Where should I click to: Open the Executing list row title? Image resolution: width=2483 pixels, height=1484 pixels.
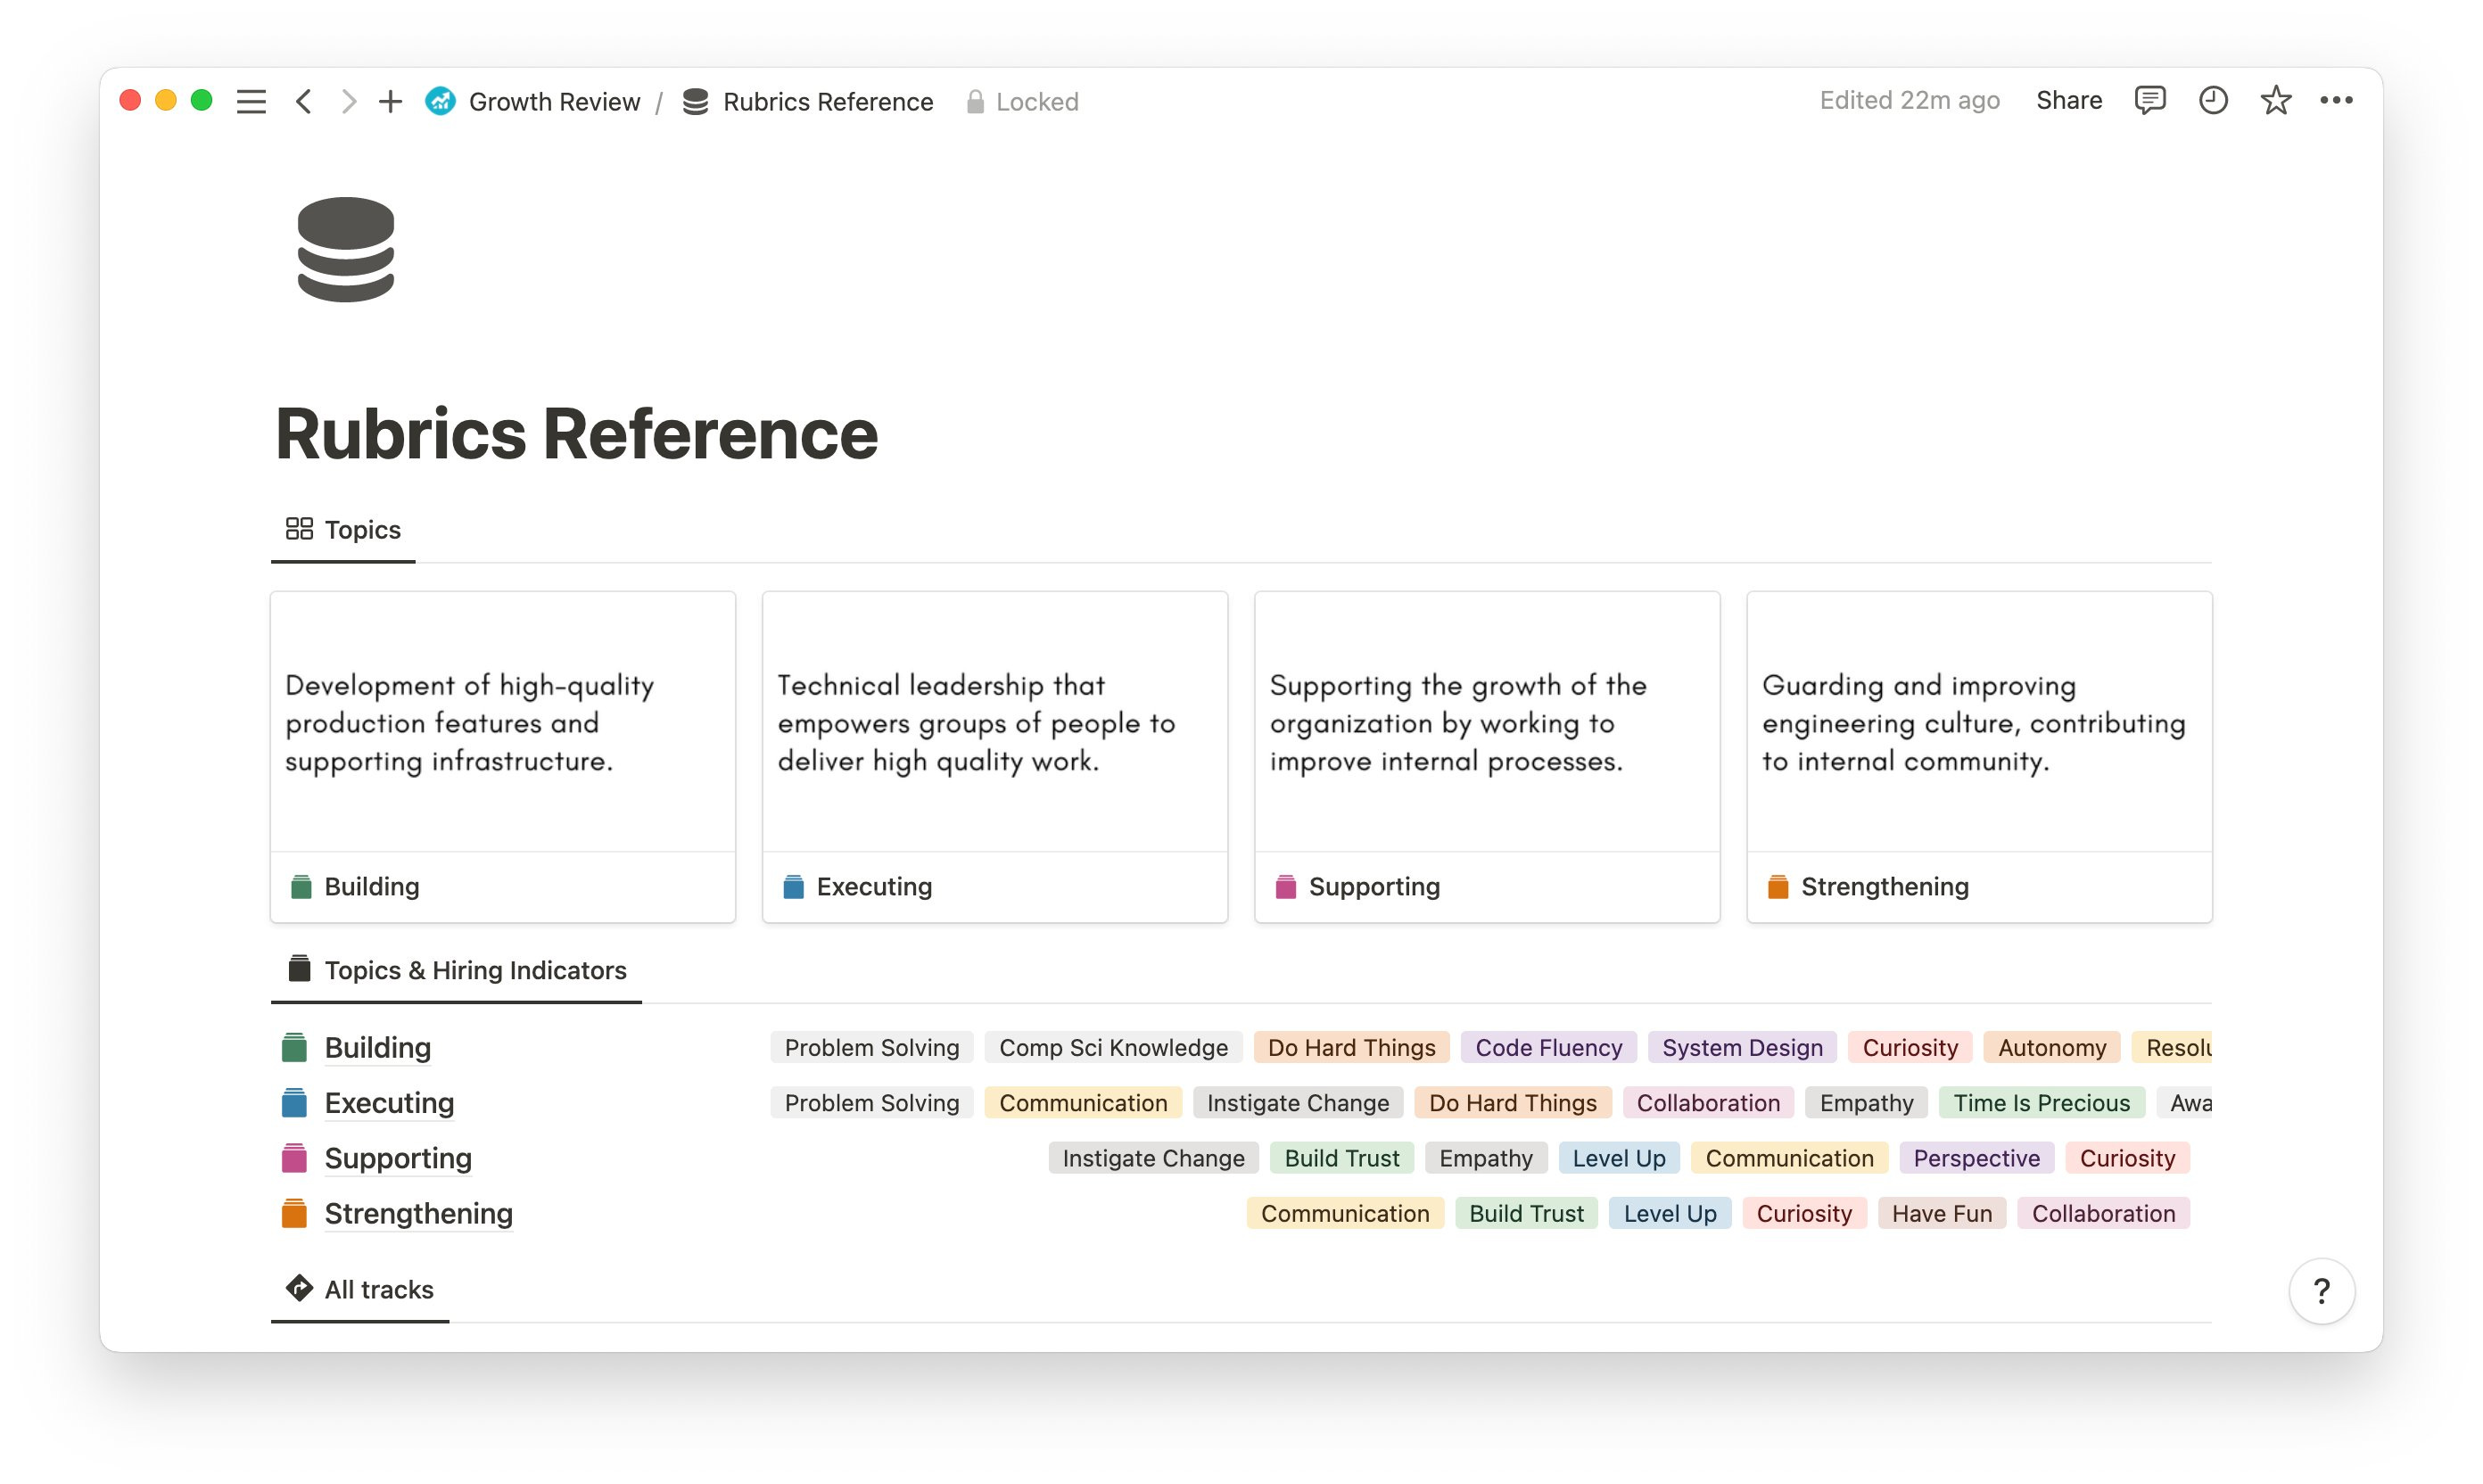(x=389, y=1102)
